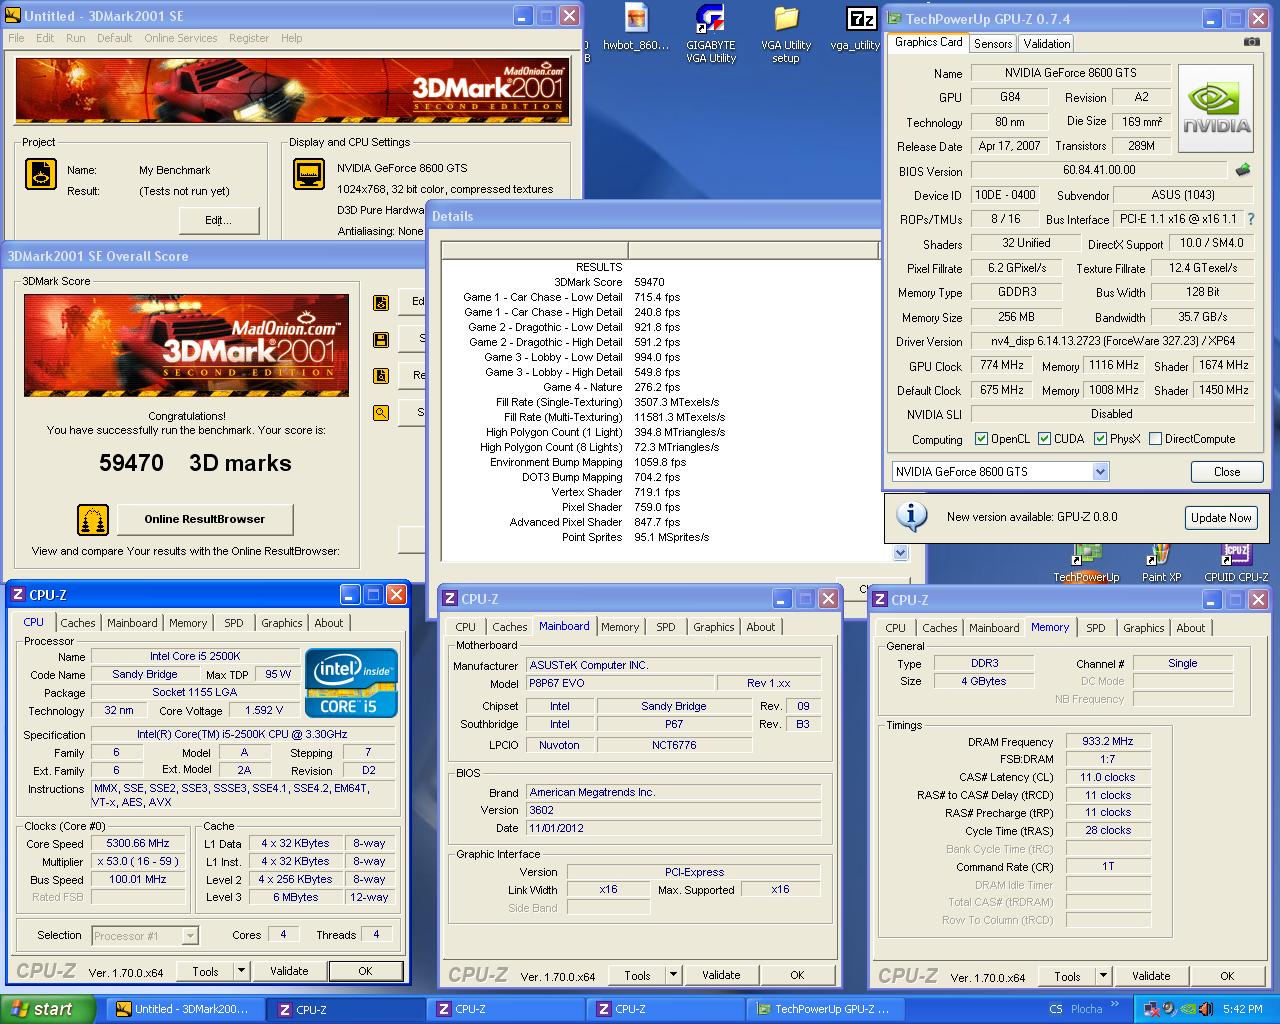Viewport: 1280px width, 1024px height.
Task: Click OK in the right CPU-Z Memory window
Action: coord(1227,976)
